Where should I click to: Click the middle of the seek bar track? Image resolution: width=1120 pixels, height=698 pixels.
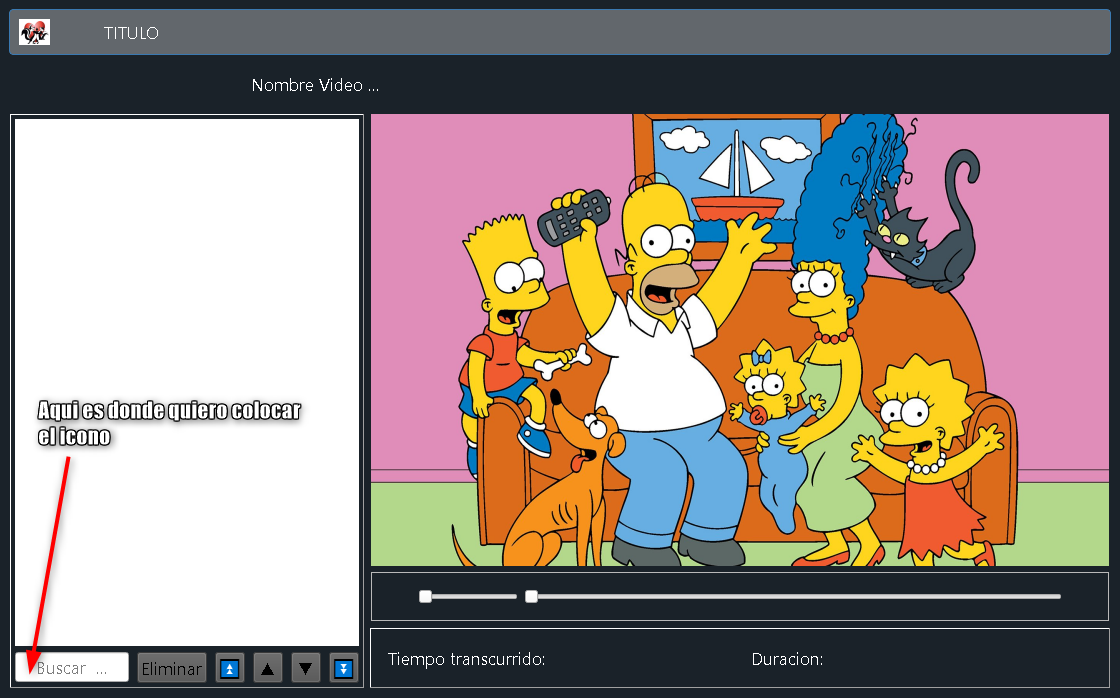click(x=795, y=596)
